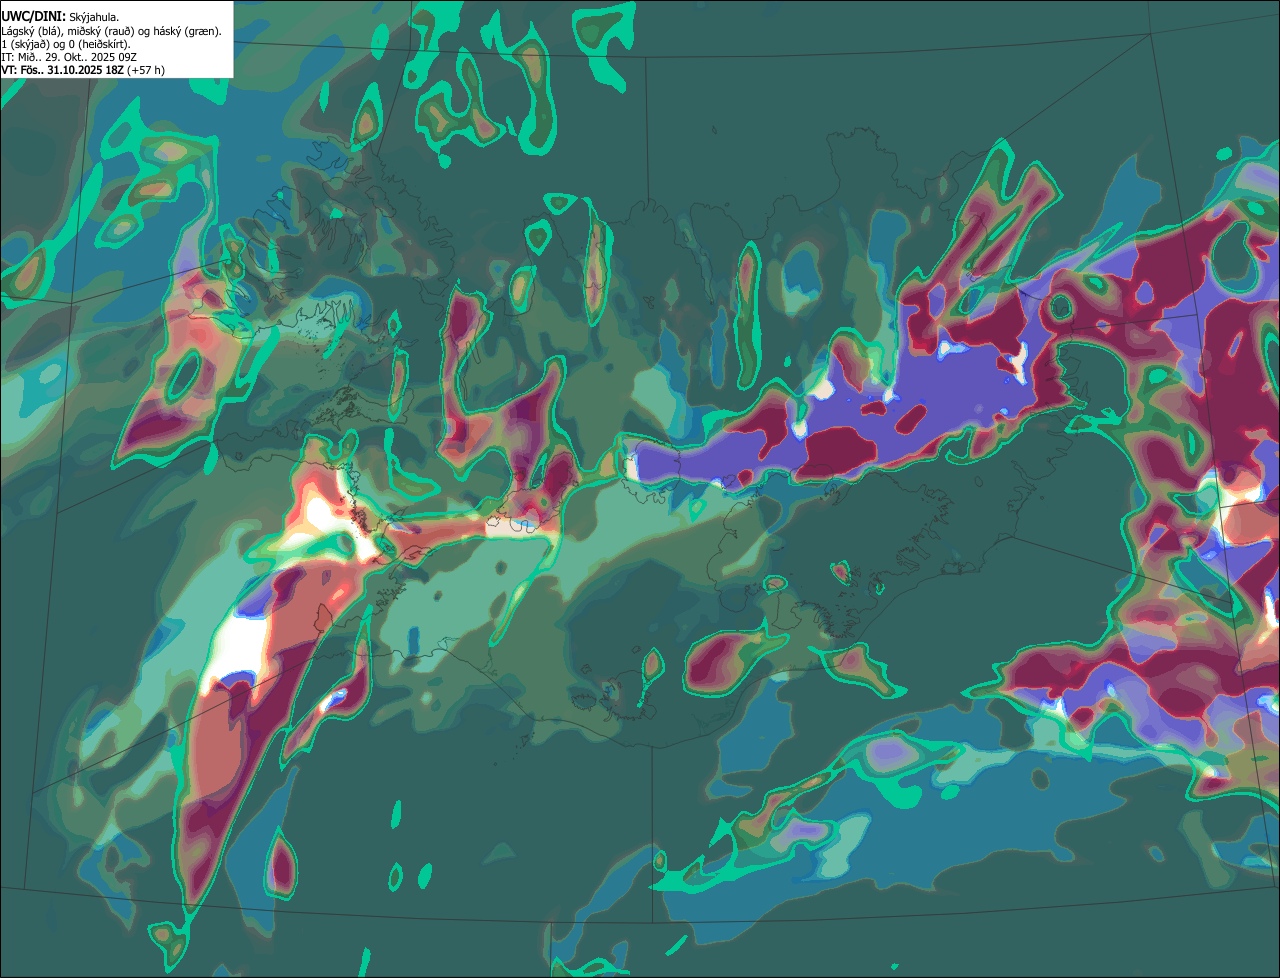Click the 'miðský (rauð)' legend text
Image resolution: width=1280 pixels, height=978 pixels.
[101, 32]
